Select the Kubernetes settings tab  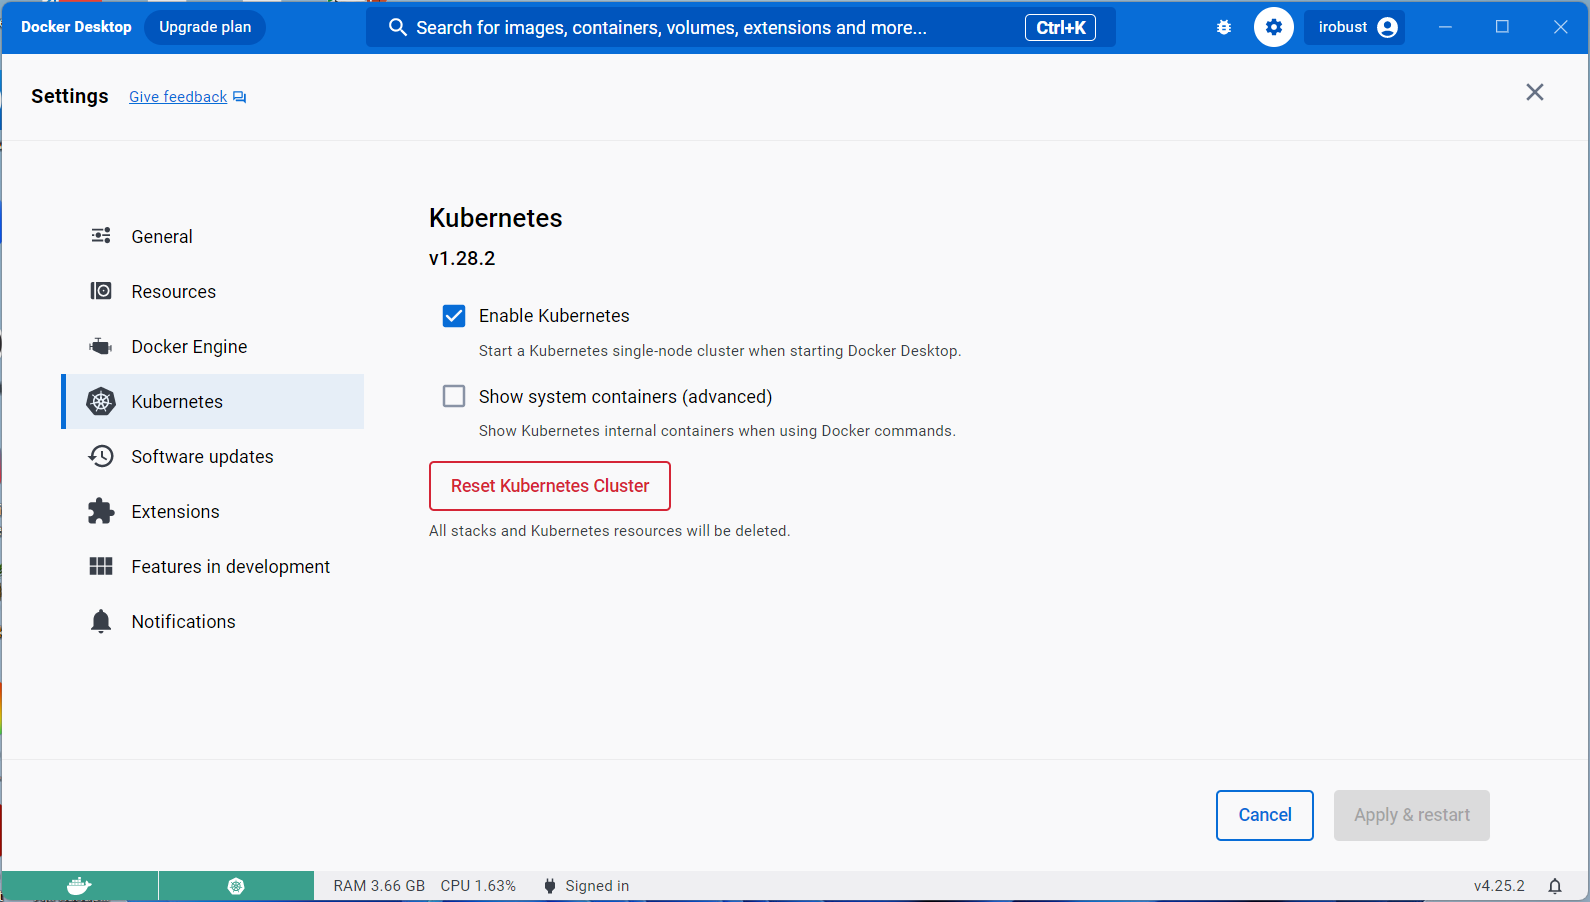click(213, 402)
